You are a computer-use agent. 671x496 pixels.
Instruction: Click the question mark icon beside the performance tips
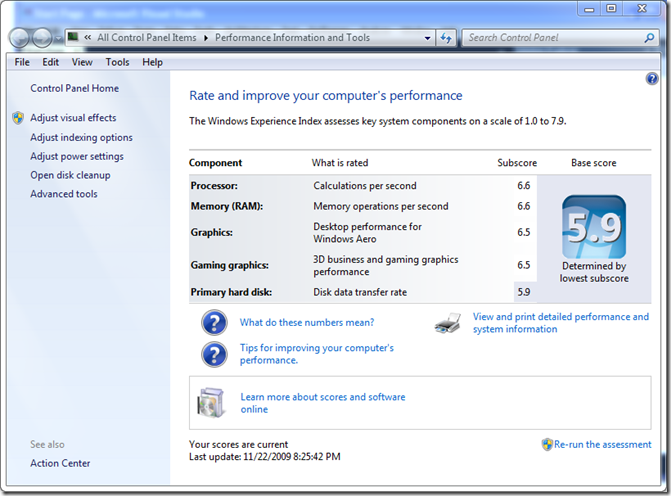point(214,354)
